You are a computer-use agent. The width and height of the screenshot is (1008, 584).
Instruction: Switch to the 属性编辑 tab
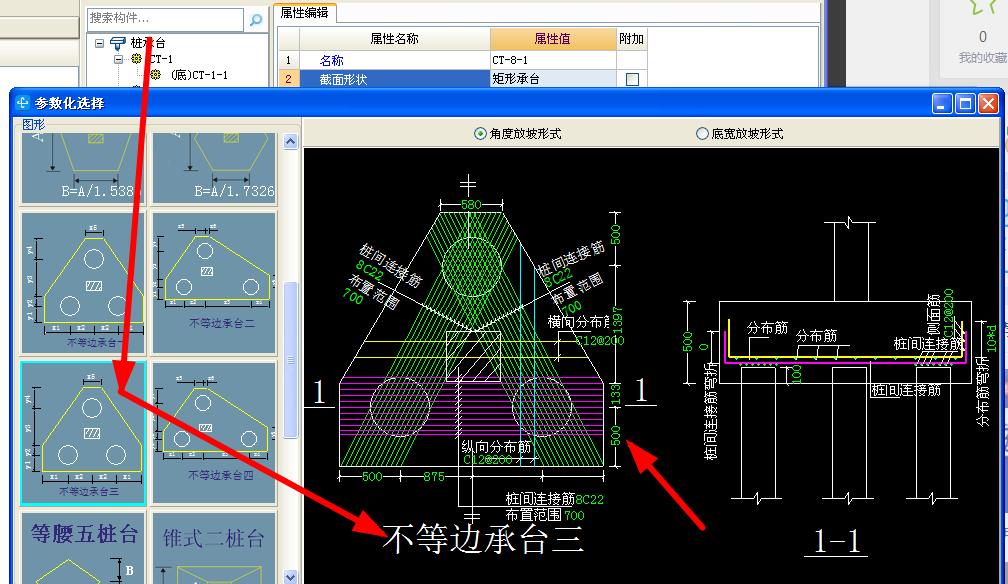click(304, 13)
